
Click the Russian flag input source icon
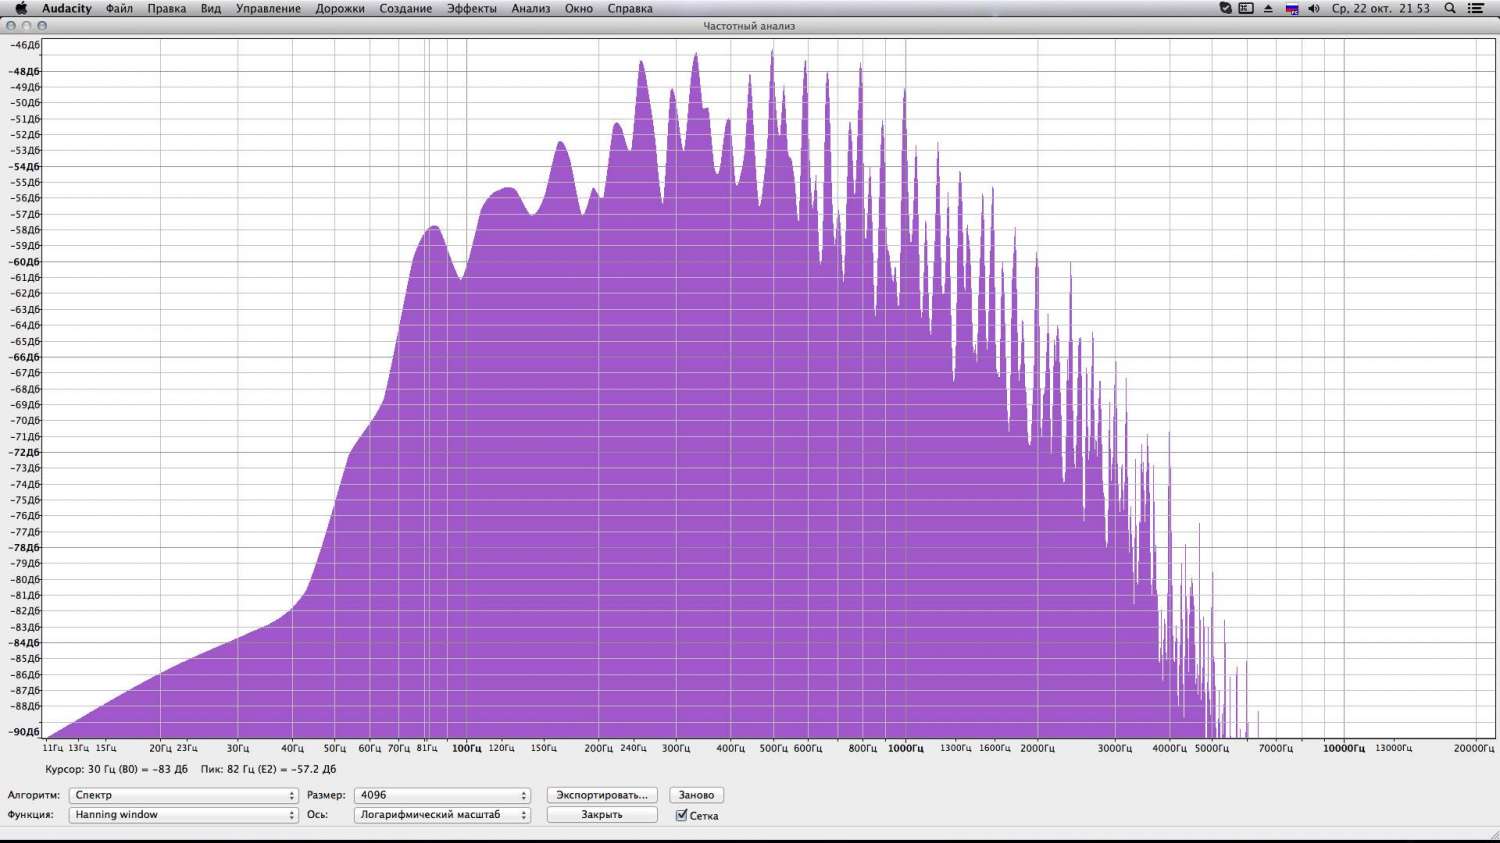point(1291,9)
